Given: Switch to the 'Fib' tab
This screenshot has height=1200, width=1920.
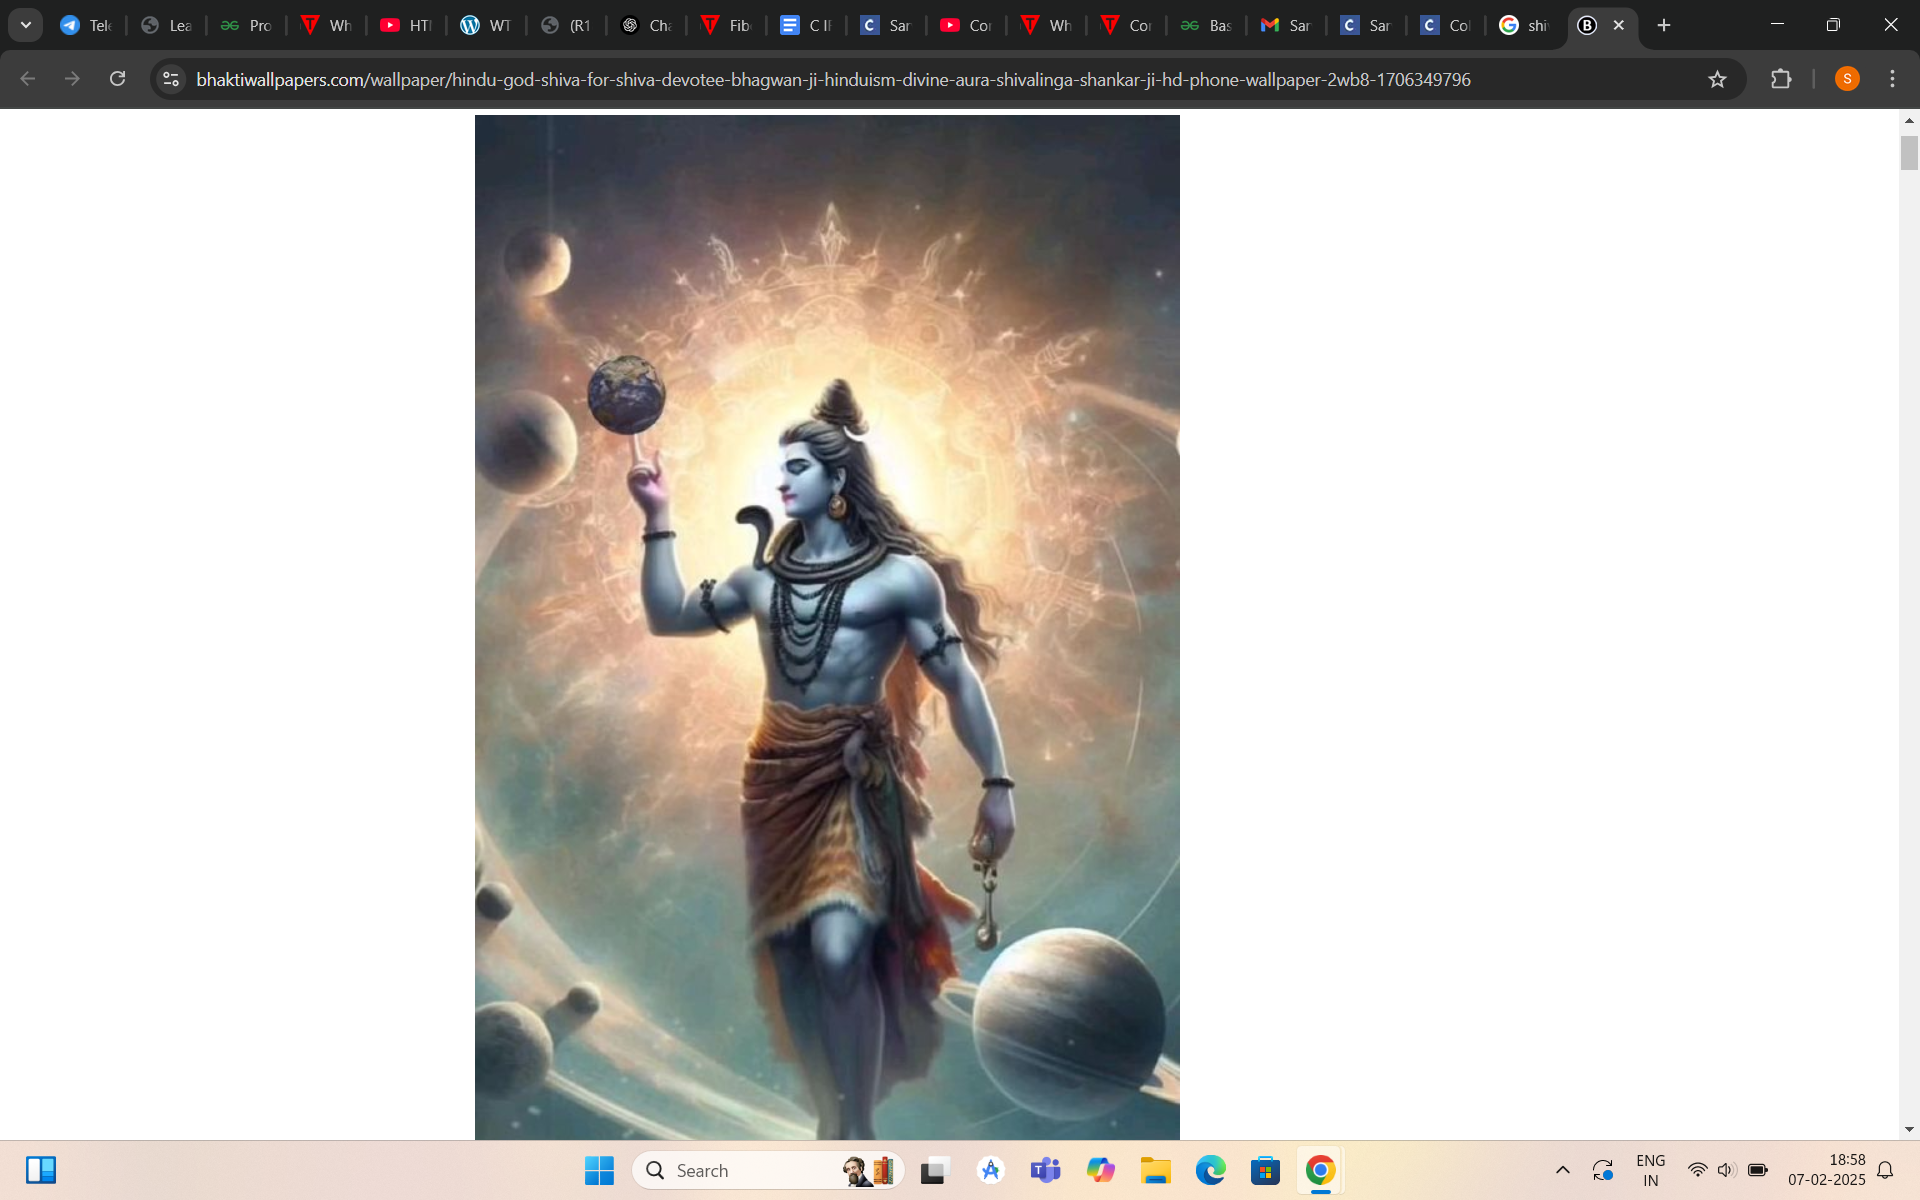Looking at the screenshot, I should [x=726, y=25].
